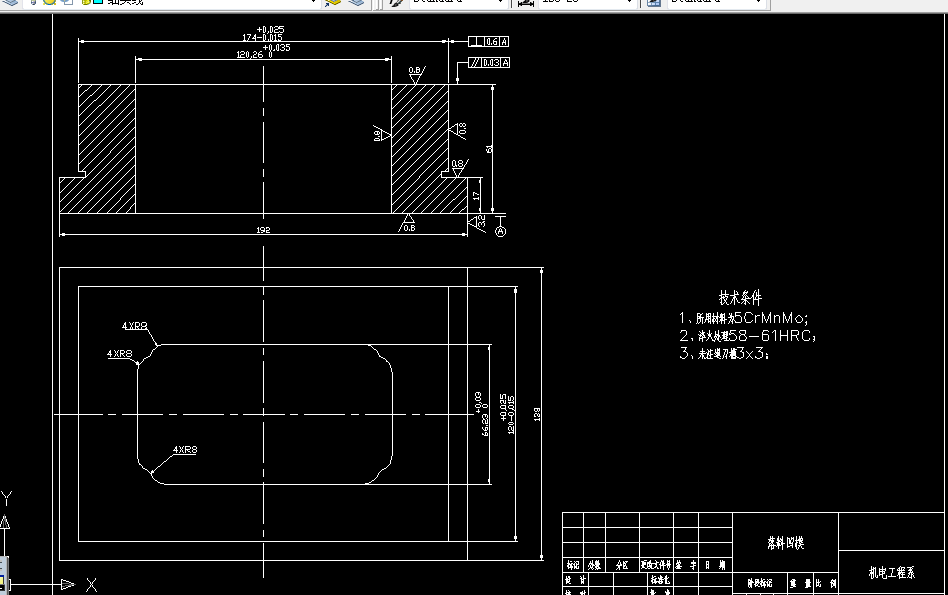The image size is (948, 595).
Task: Open the ISO-25 dimension style dropdown
Action: [x=586, y=2]
